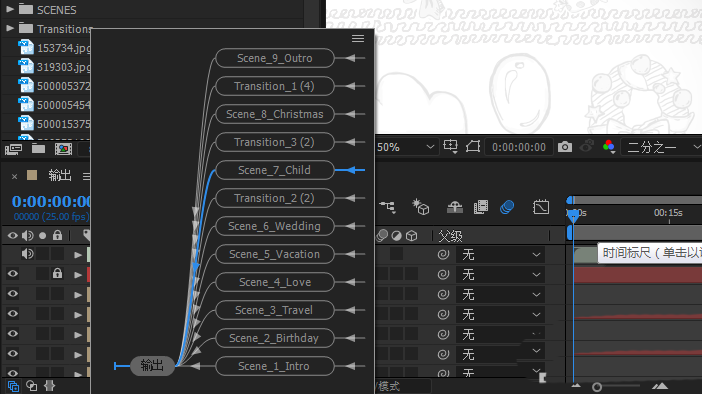
Task: Click the Scene_4_Love node
Action: pyautogui.click(x=275, y=282)
